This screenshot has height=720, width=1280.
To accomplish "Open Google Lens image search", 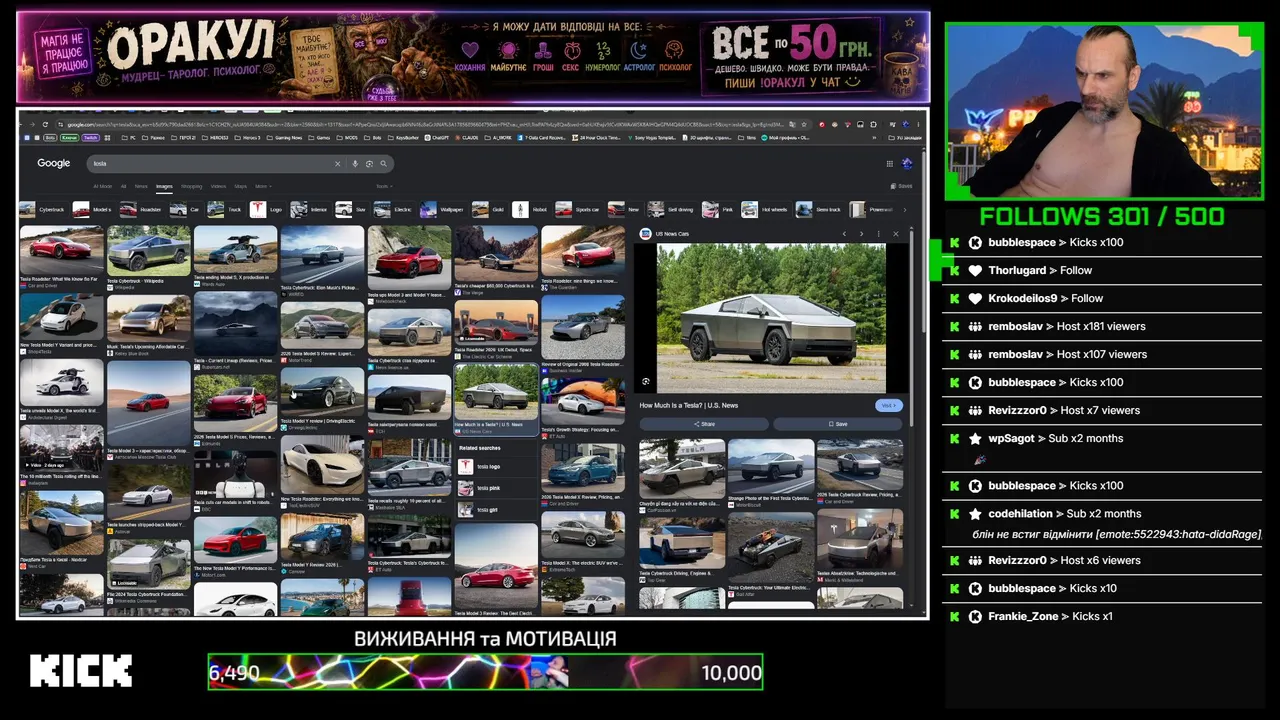I will (369, 163).
